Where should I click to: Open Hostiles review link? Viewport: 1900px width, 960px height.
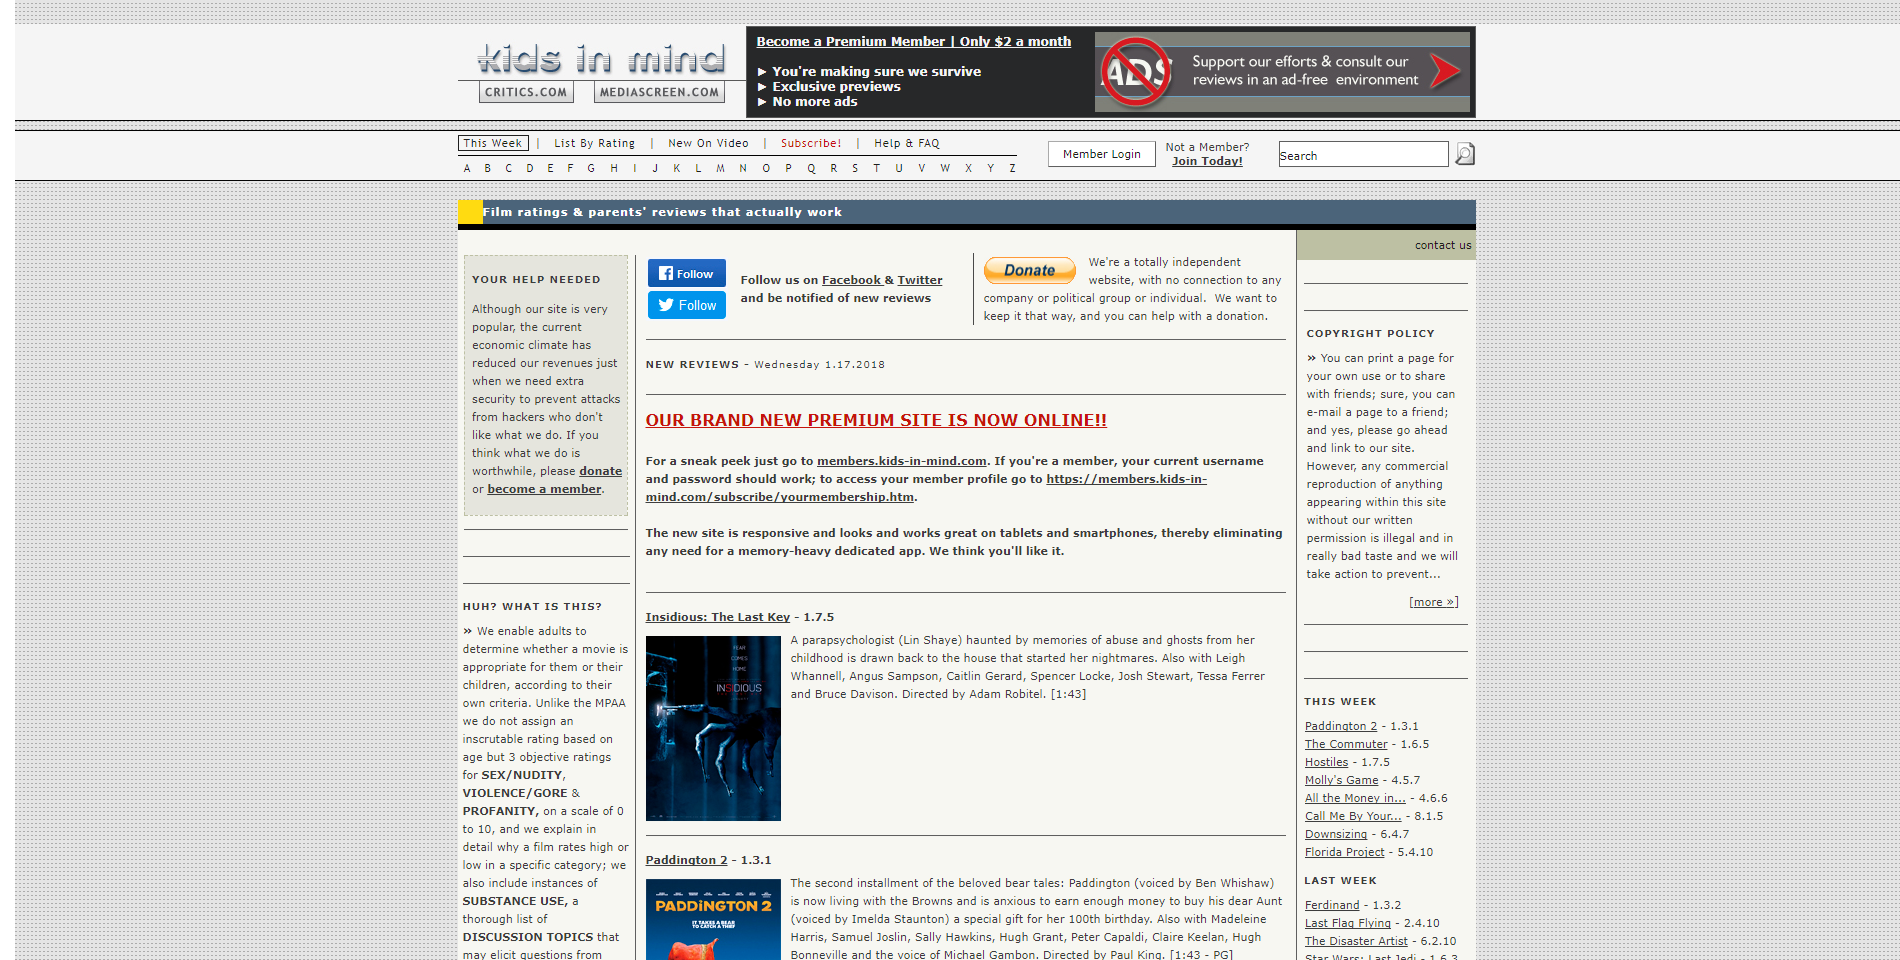click(1326, 762)
